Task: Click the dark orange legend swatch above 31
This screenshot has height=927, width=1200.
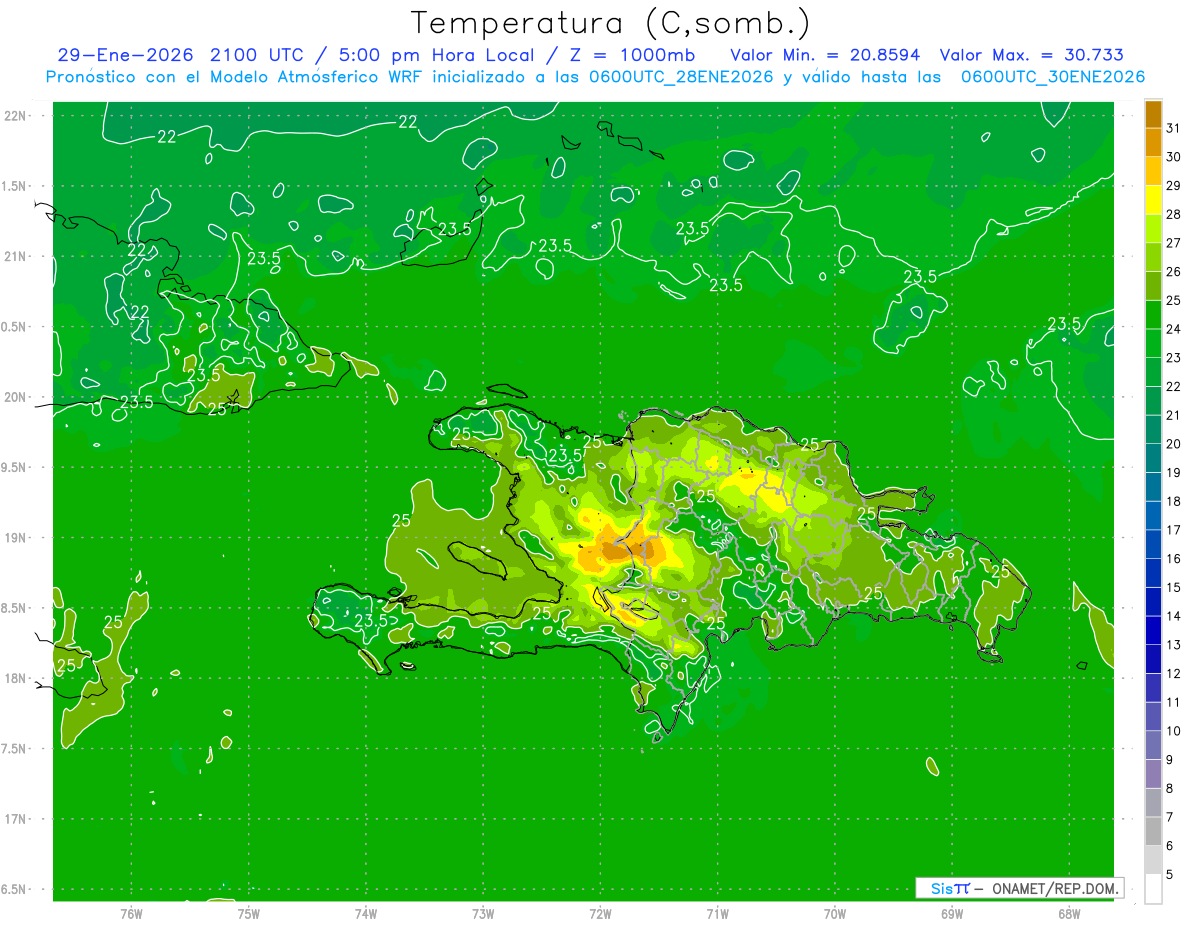Action: click(1153, 114)
